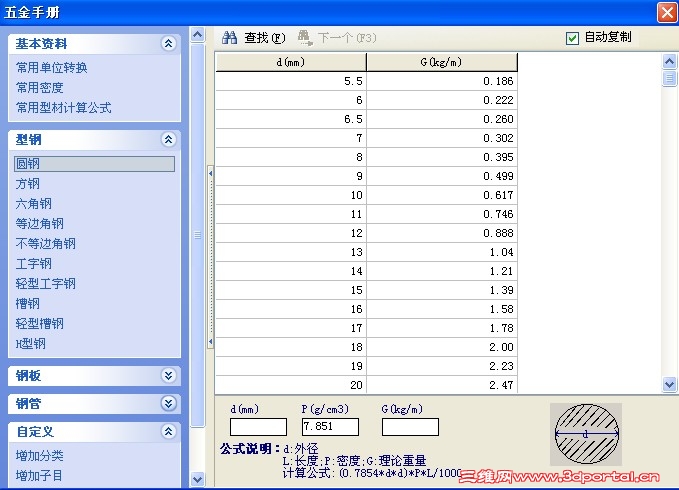Close the 五金手册 window

[x=667, y=12]
